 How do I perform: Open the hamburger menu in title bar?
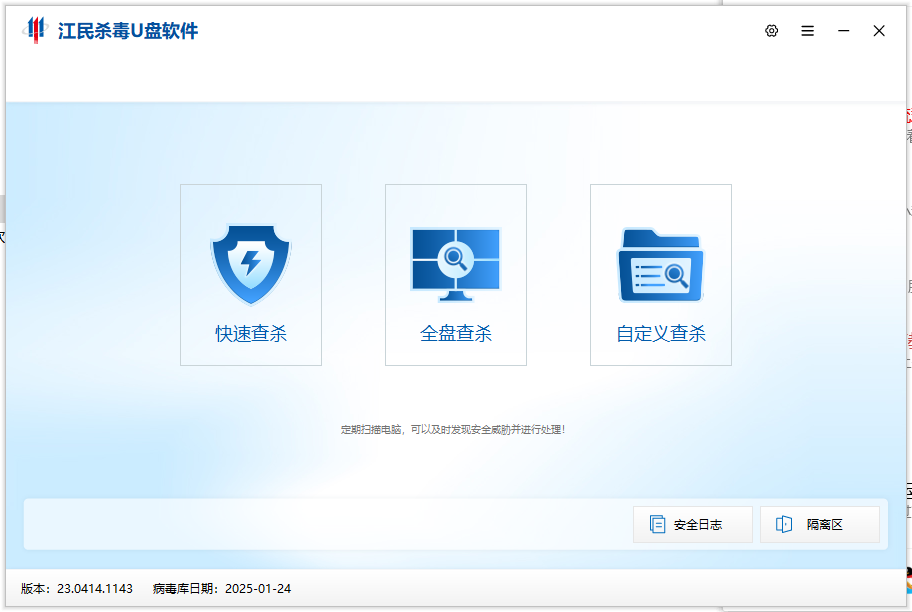point(807,31)
